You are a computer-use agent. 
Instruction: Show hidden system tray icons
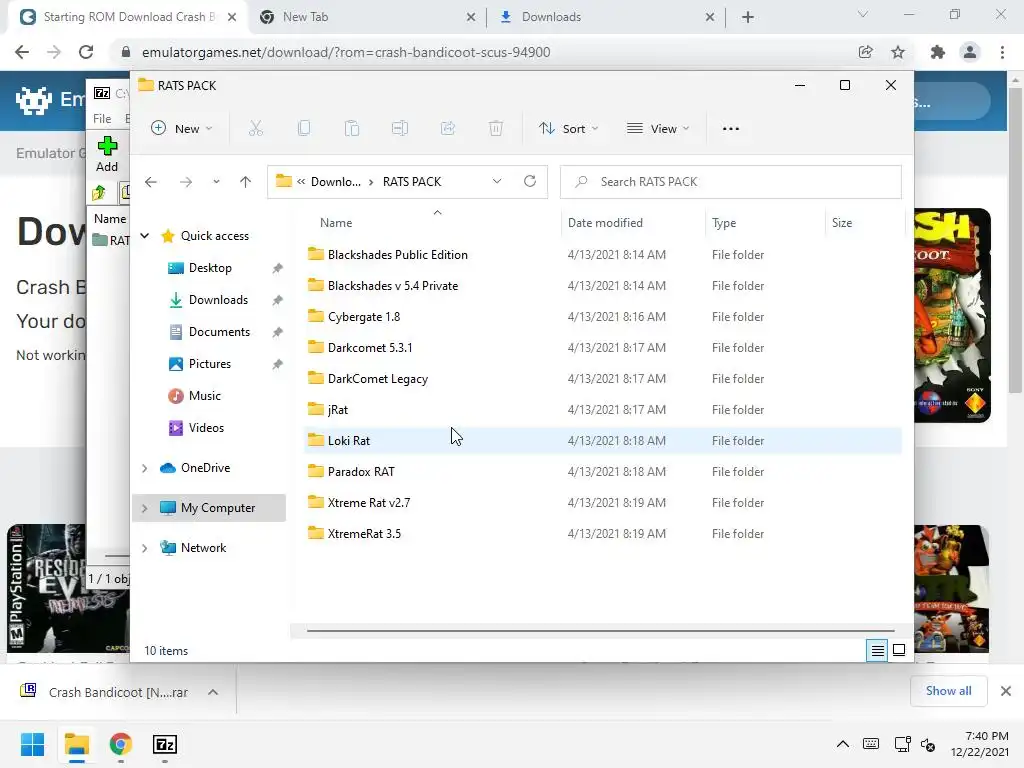(x=843, y=744)
